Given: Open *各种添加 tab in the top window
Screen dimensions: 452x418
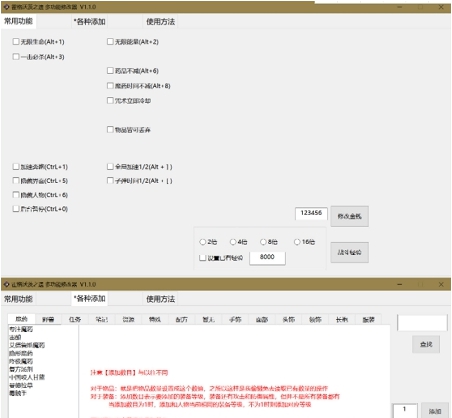Looking at the screenshot, I should [x=90, y=22].
